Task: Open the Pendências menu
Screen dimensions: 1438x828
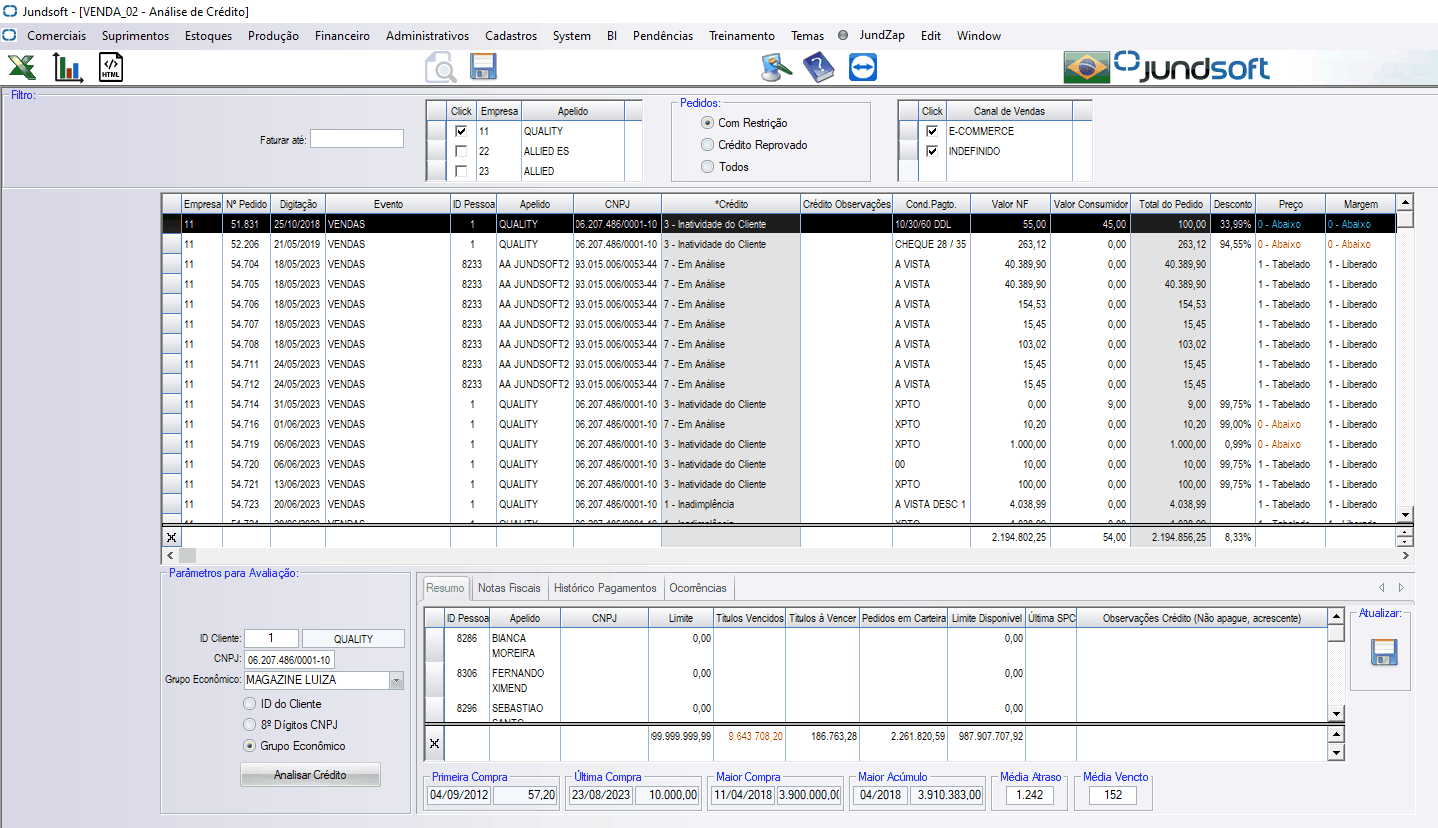Action: (663, 35)
